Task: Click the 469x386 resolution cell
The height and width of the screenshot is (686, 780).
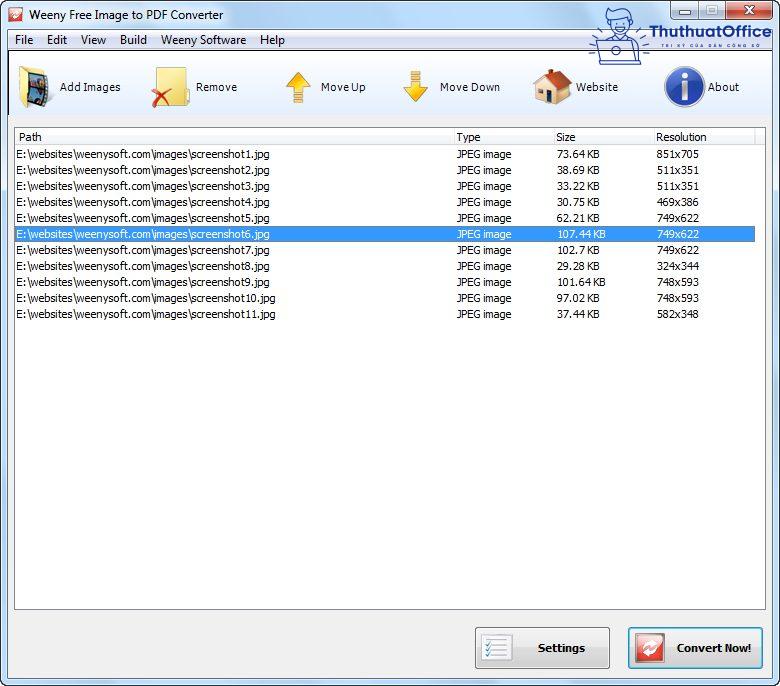Action: (678, 202)
